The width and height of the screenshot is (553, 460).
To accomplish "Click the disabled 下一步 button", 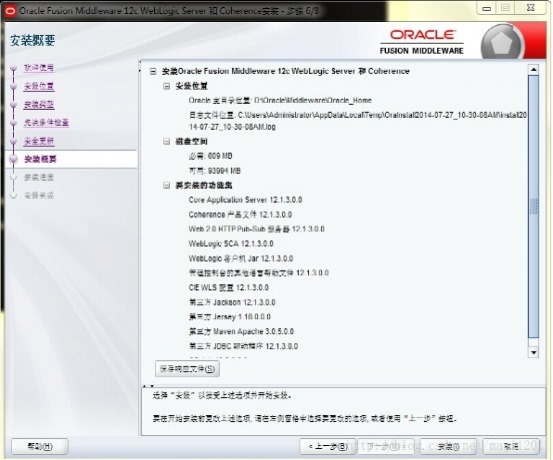I will point(387,447).
